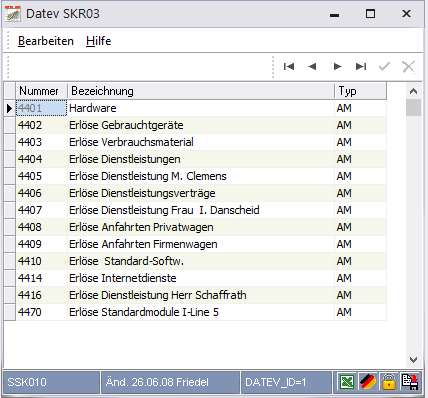Click the SSK010 status bar panel

tap(51, 382)
